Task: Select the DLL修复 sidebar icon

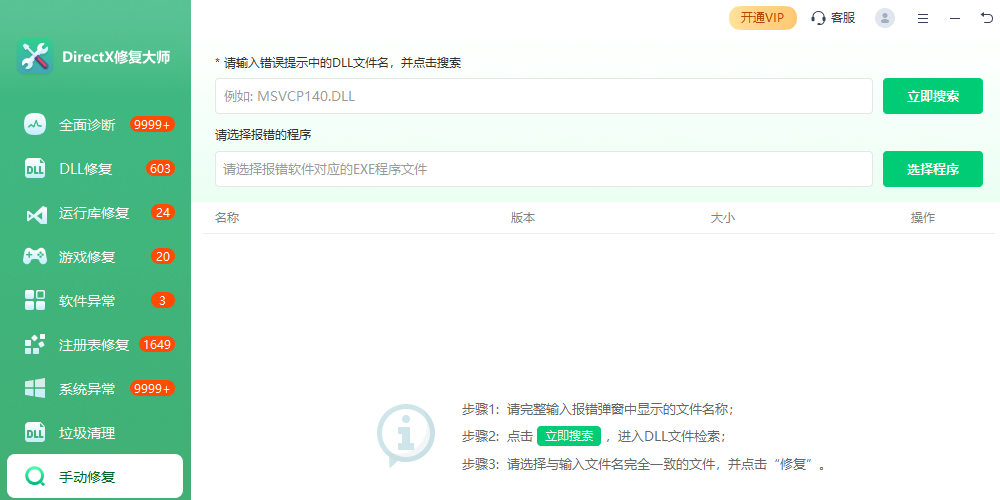Action: point(35,169)
